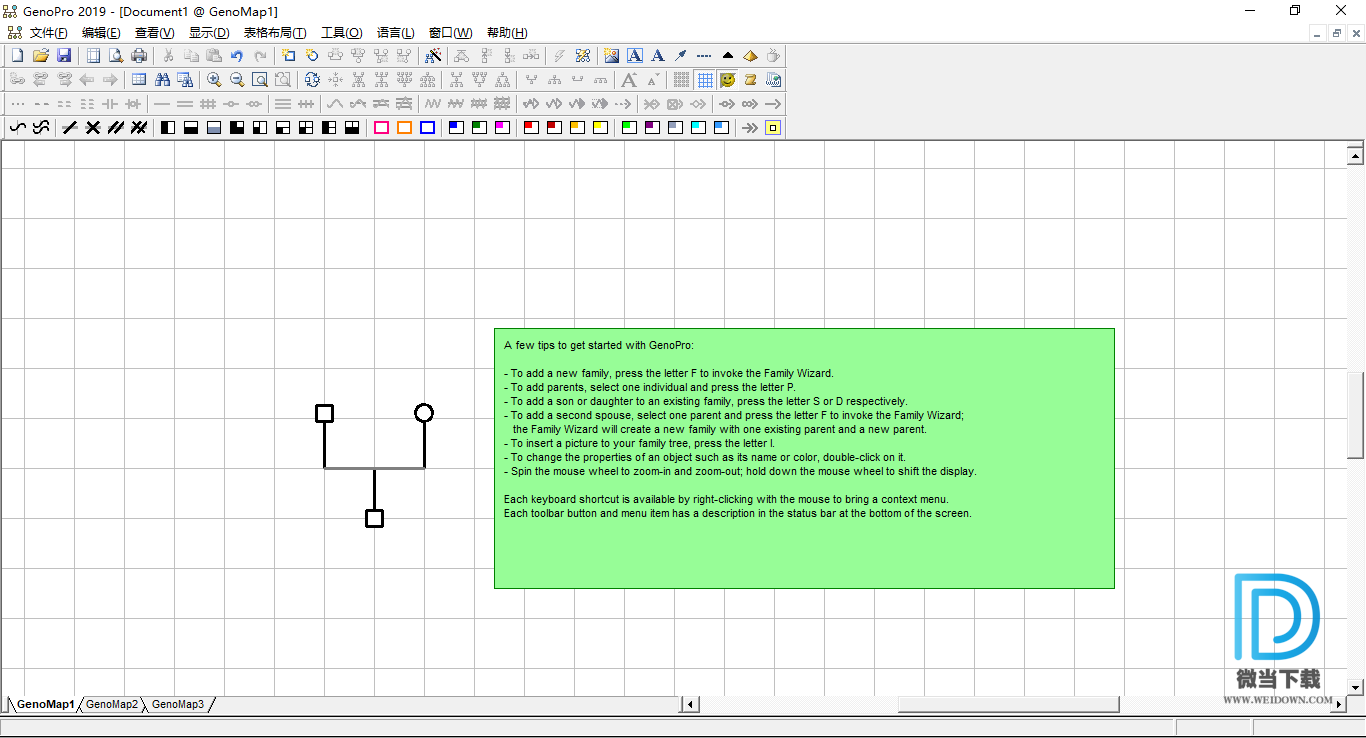Create a new document with the blank page icon
Viewport: 1366px width, 738px height.
[17, 56]
